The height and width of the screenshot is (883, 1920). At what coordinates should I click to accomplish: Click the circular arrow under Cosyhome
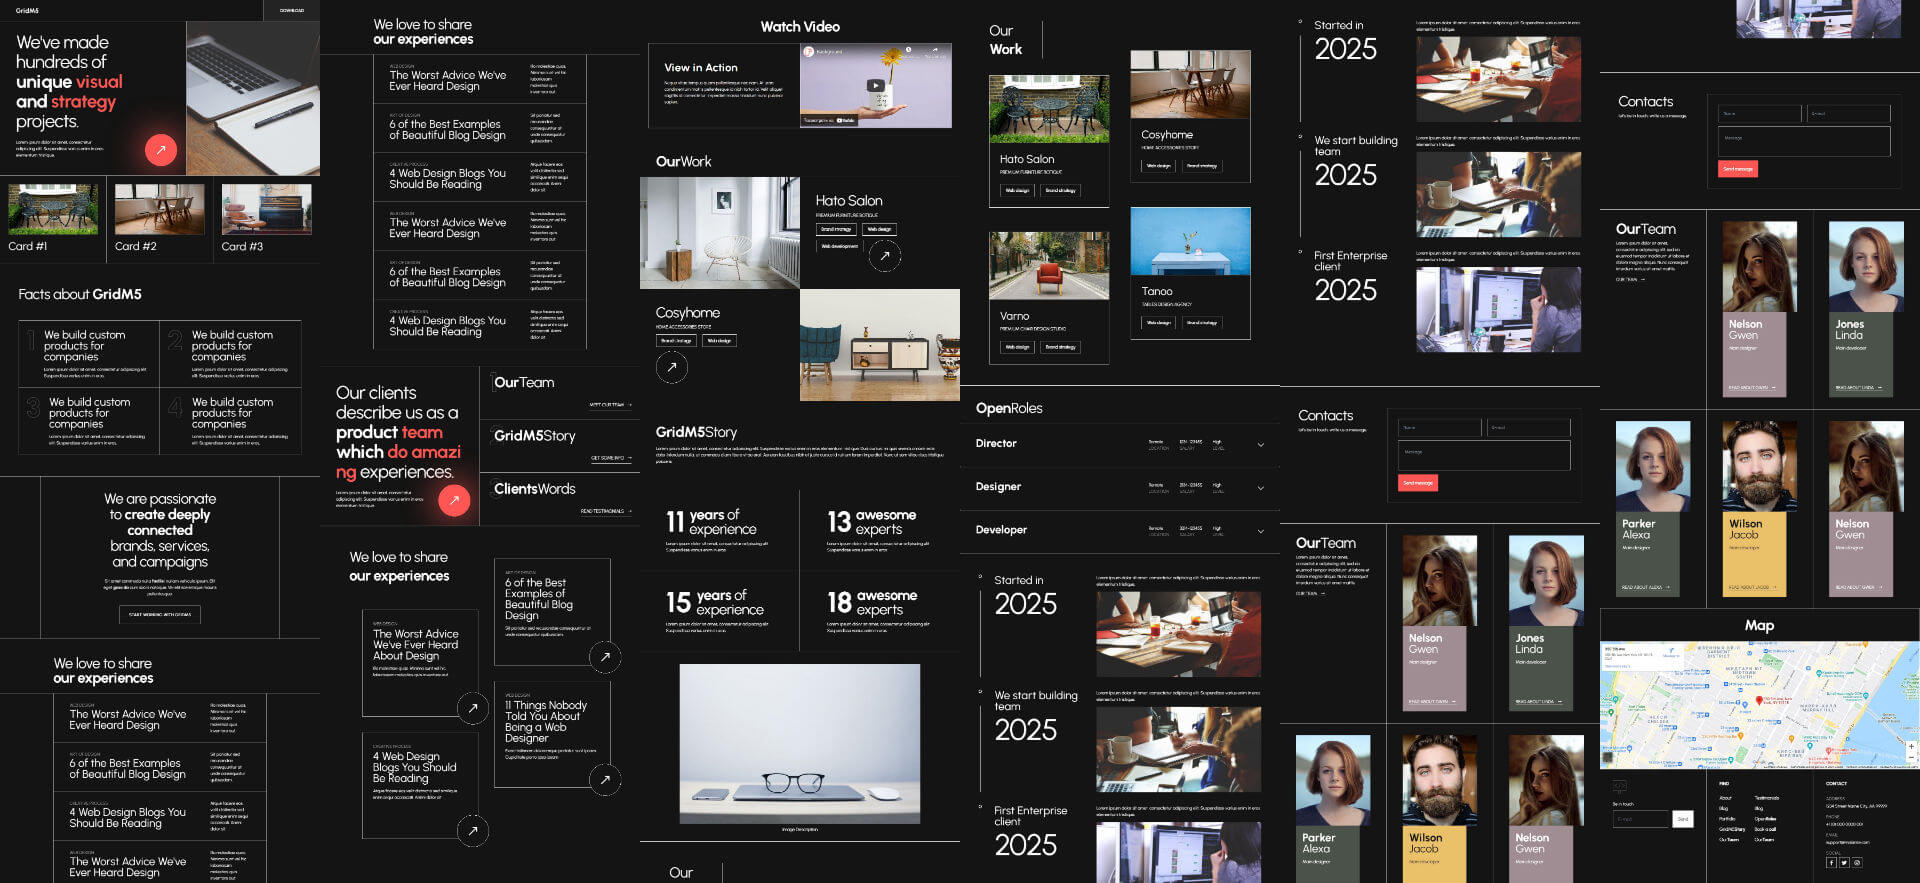pyautogui.click(x=672, y=367)
